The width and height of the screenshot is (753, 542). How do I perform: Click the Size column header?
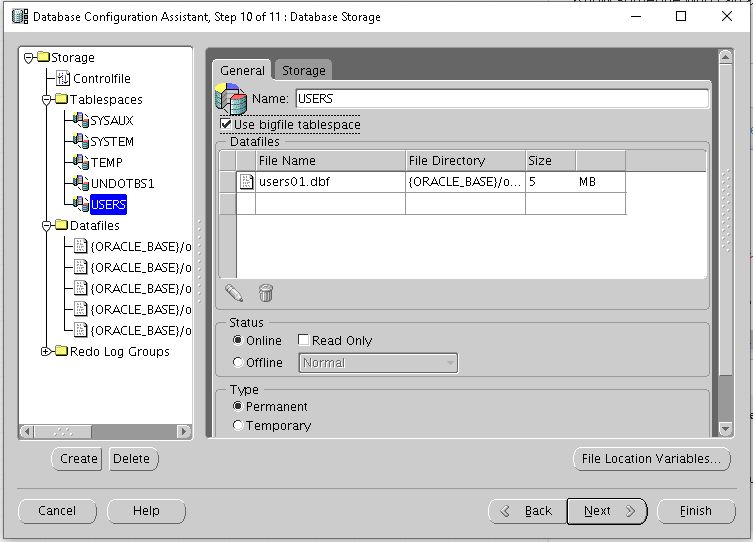tap(550, 160)
